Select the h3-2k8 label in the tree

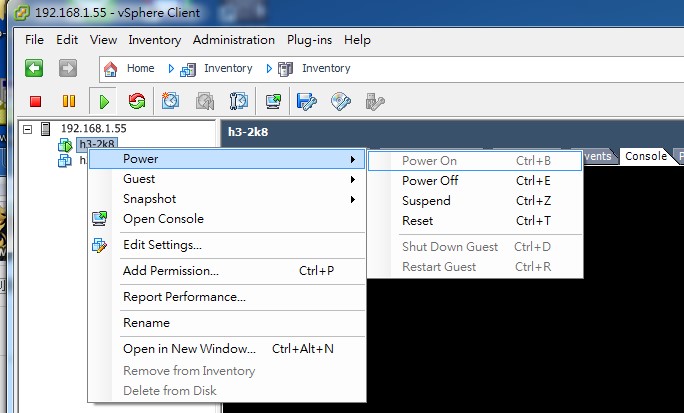click(x=97, y=144)
